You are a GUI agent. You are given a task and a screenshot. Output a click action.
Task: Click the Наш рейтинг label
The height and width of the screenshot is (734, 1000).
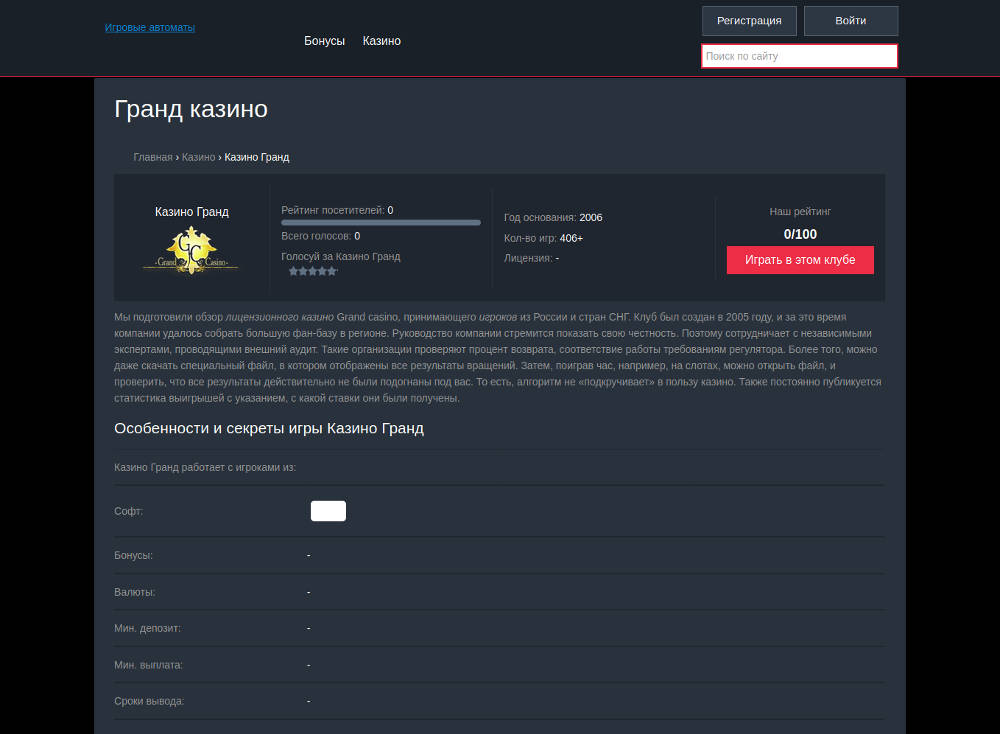tap(800, 212)
